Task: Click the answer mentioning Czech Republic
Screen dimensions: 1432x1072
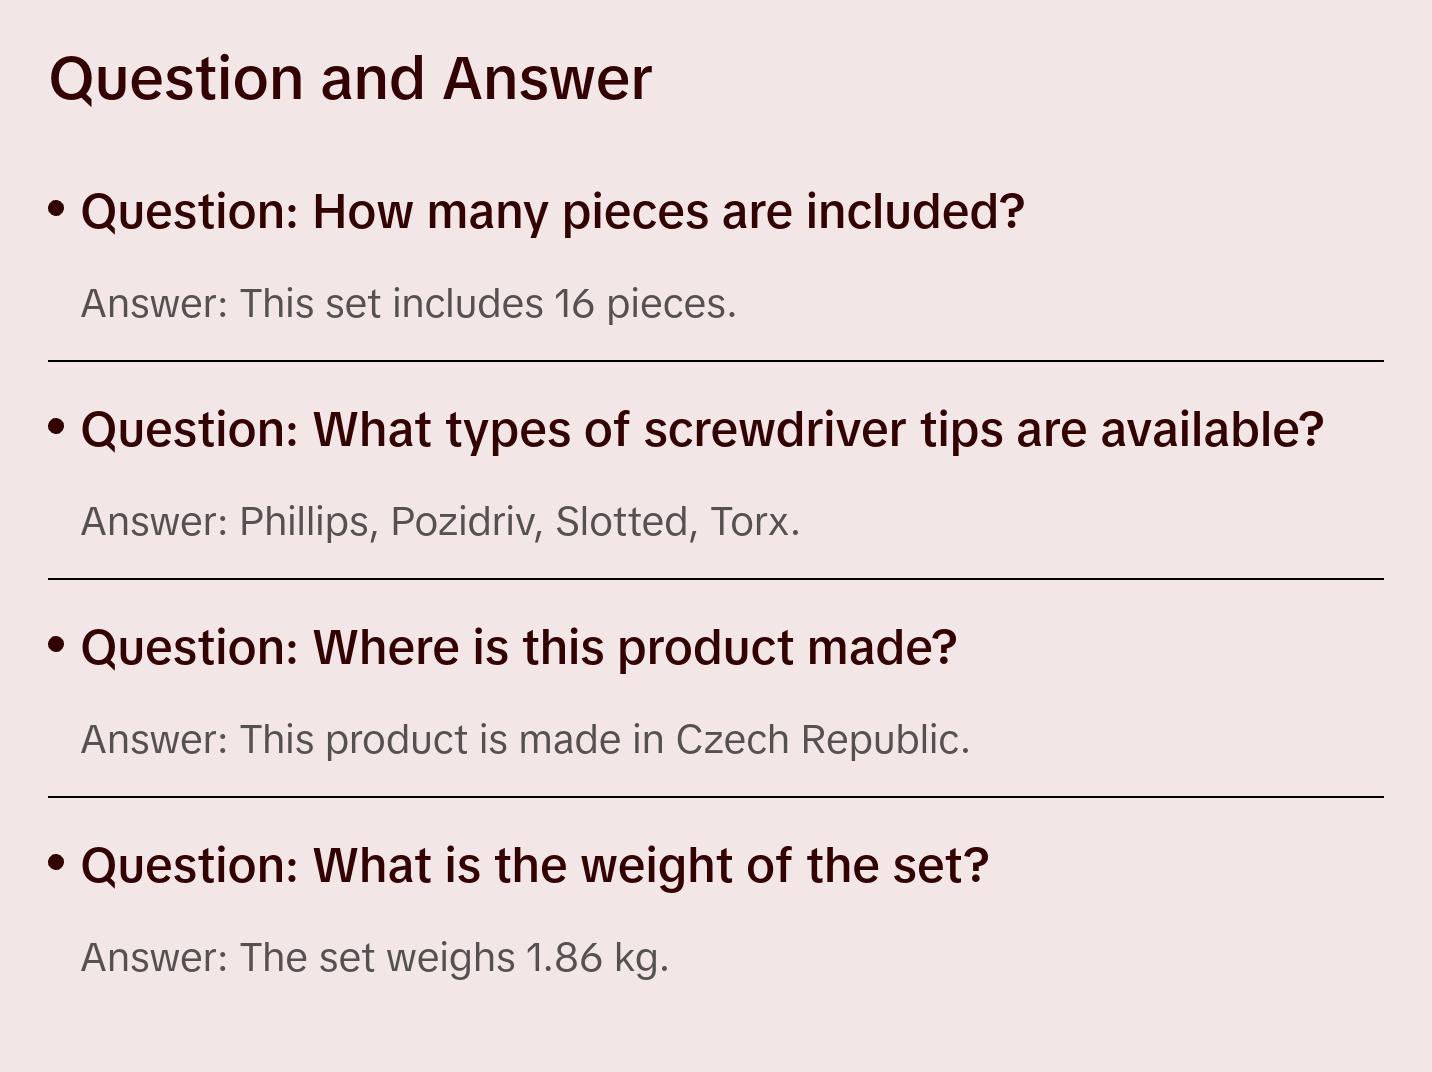Action: click(525, 740)
